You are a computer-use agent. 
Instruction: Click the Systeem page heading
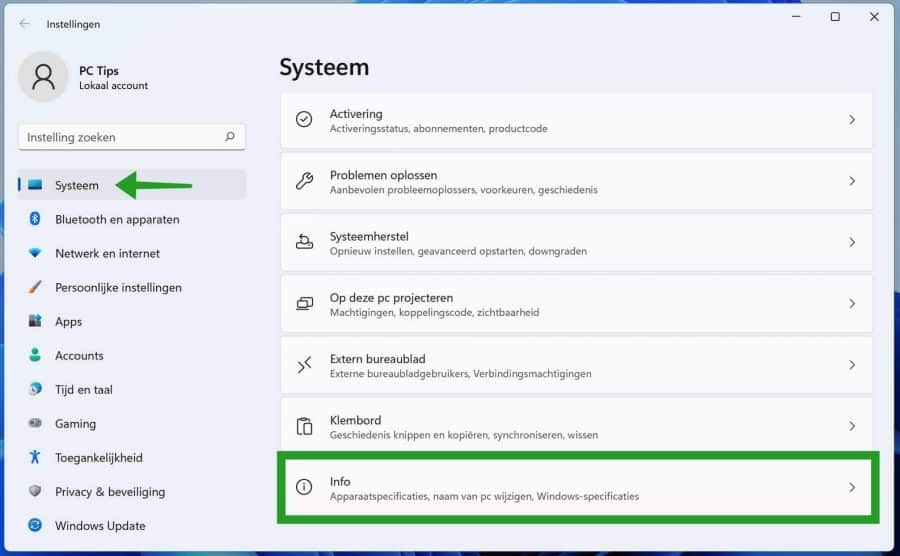tap(324, 67)
